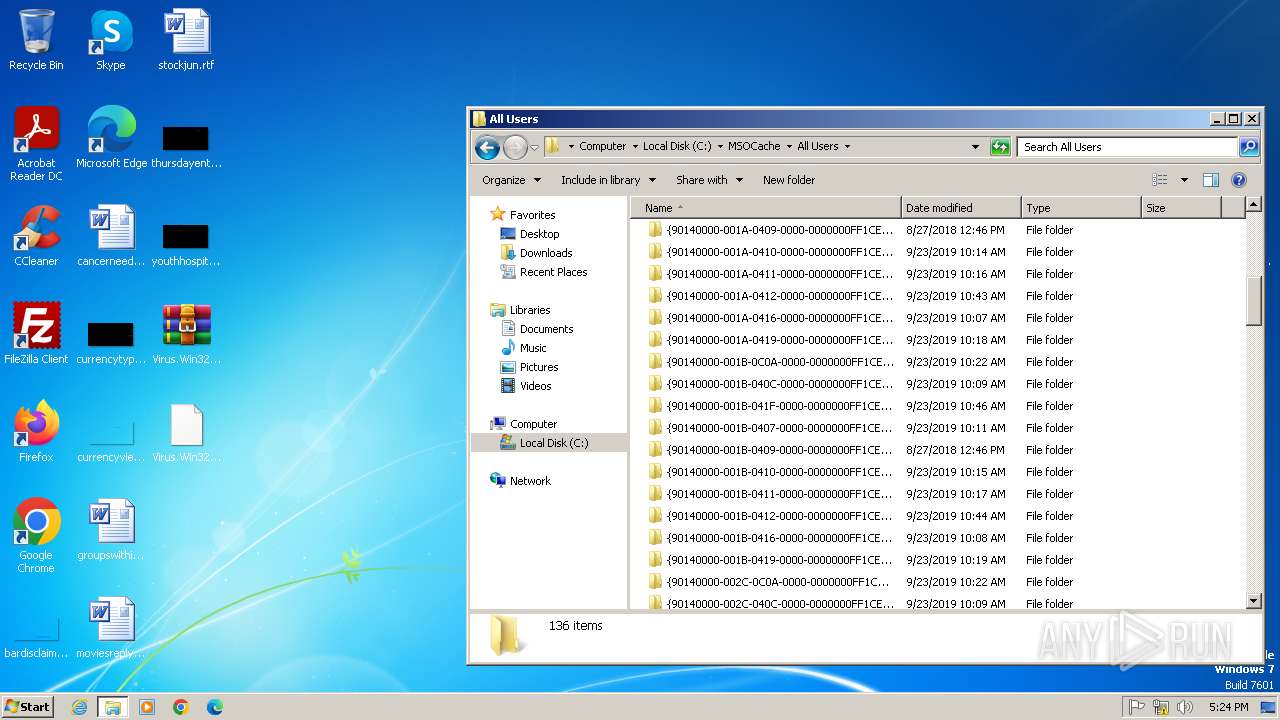Launch Microsoft Edge desktop shortcut

(x=111, y=138)
